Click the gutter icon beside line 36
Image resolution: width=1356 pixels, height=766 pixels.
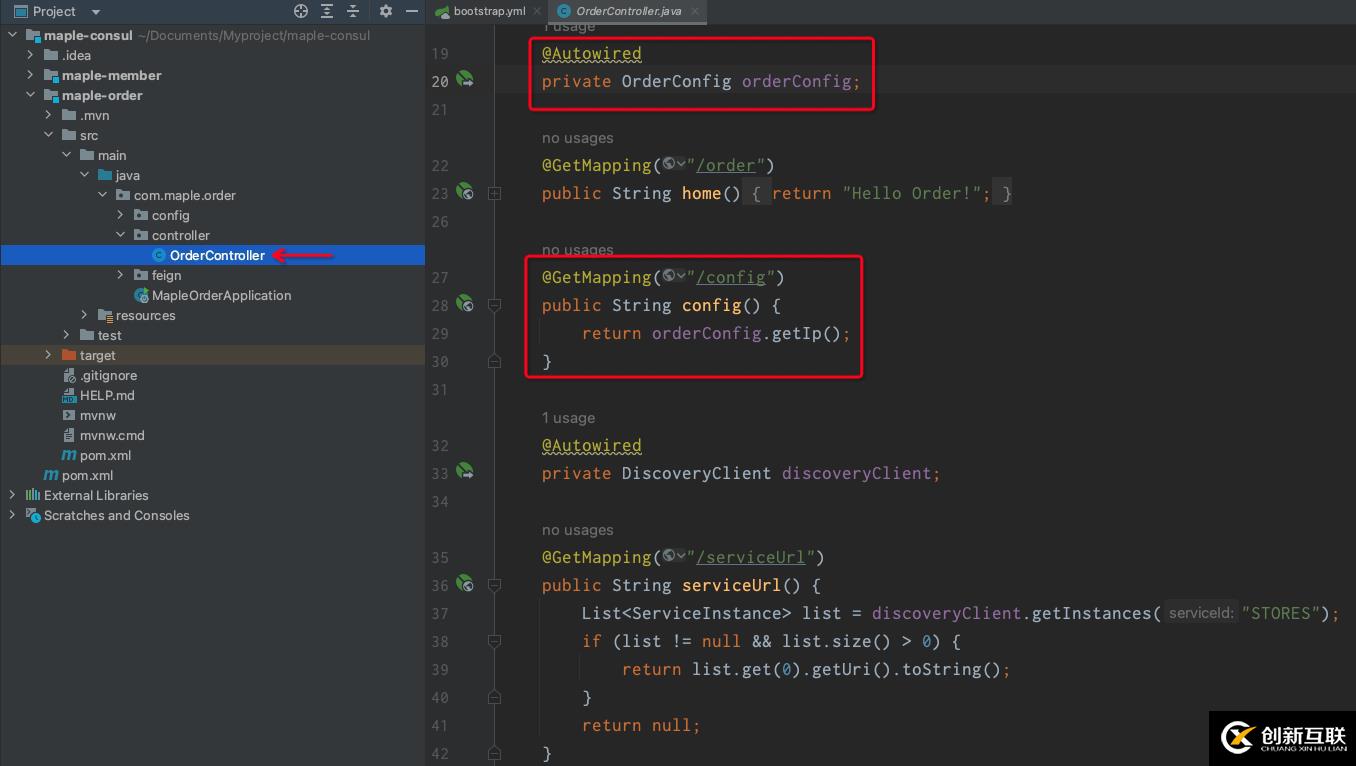[x=465, y=583]
